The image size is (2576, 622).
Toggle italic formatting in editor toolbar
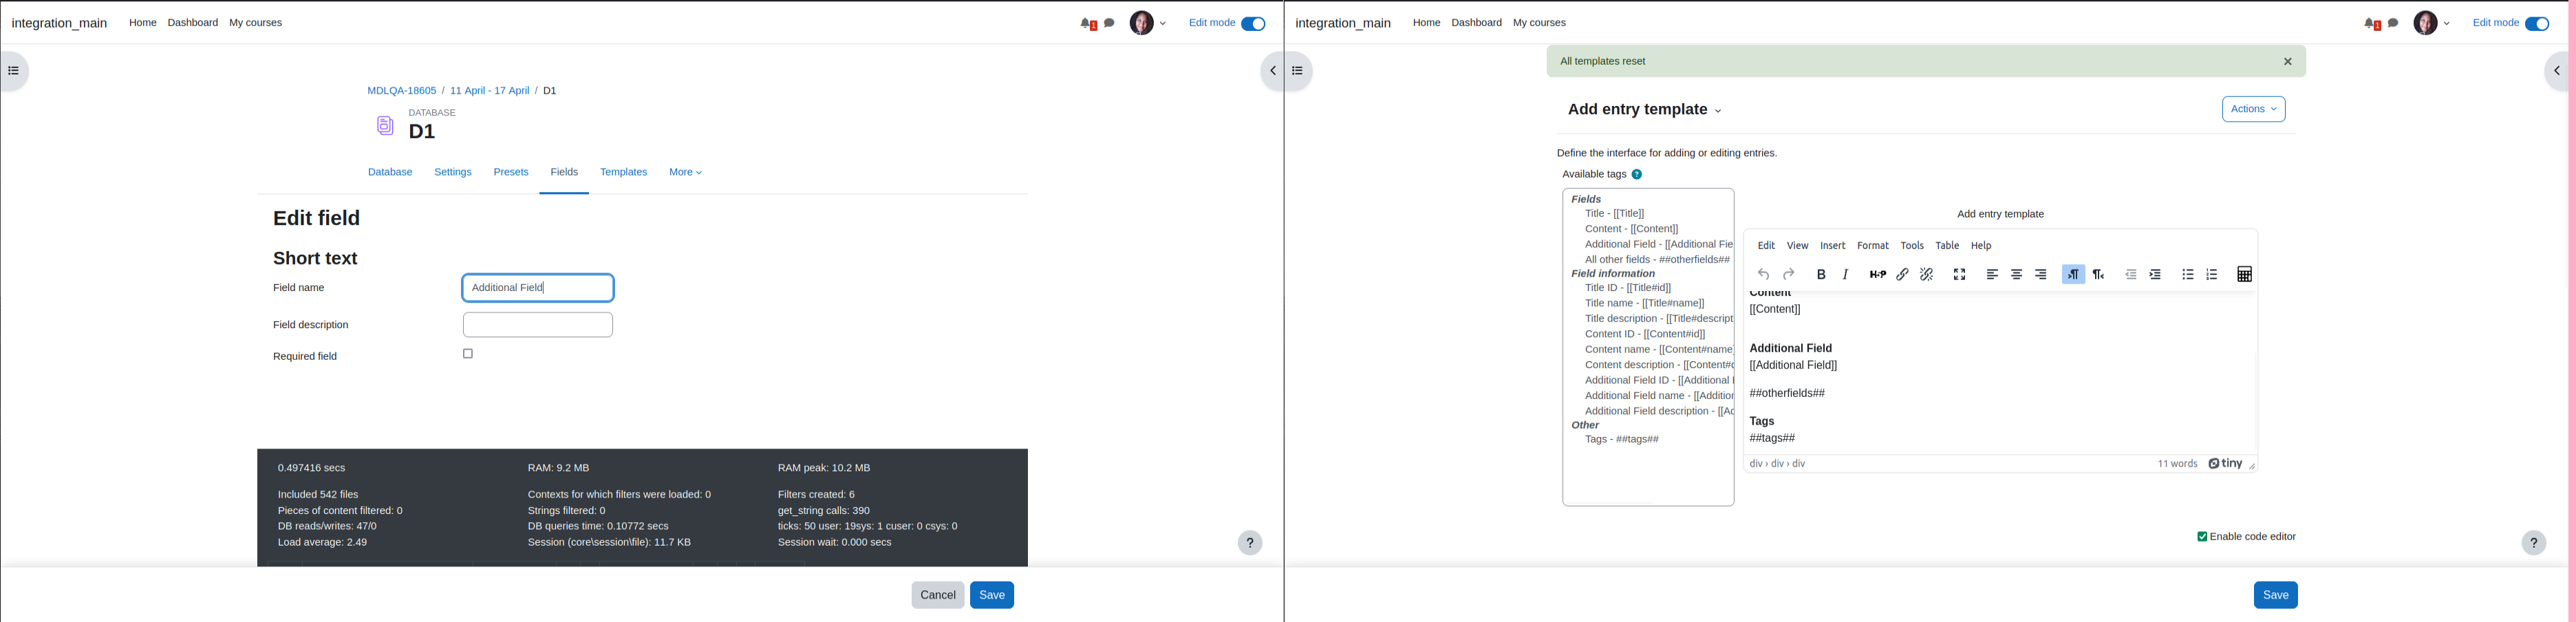coord(1846,274)
